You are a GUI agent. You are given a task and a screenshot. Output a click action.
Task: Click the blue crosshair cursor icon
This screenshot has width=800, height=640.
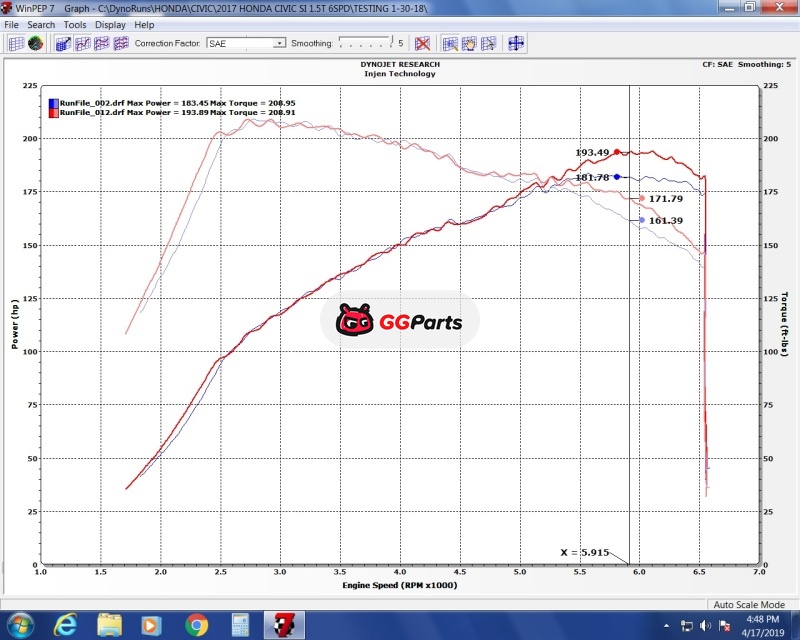coord(516,44)
